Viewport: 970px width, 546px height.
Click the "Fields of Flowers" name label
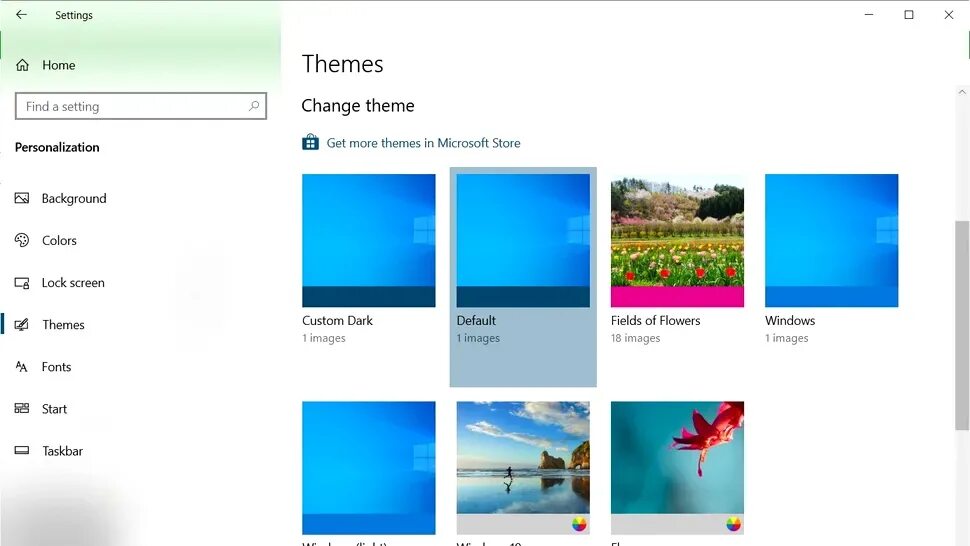coord(656,320)
